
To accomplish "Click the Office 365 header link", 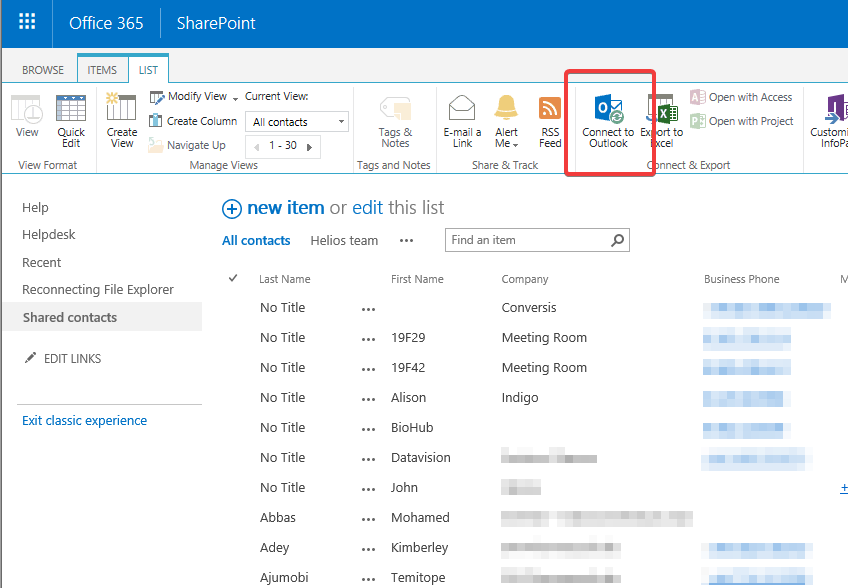I will pos(106,23).
